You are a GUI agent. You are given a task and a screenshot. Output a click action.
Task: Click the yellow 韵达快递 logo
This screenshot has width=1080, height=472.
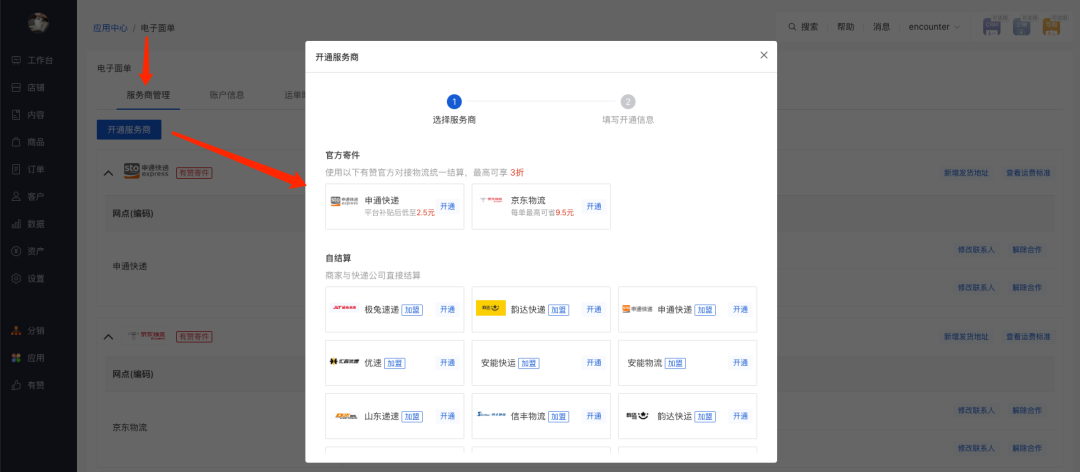tap(491, 308)
